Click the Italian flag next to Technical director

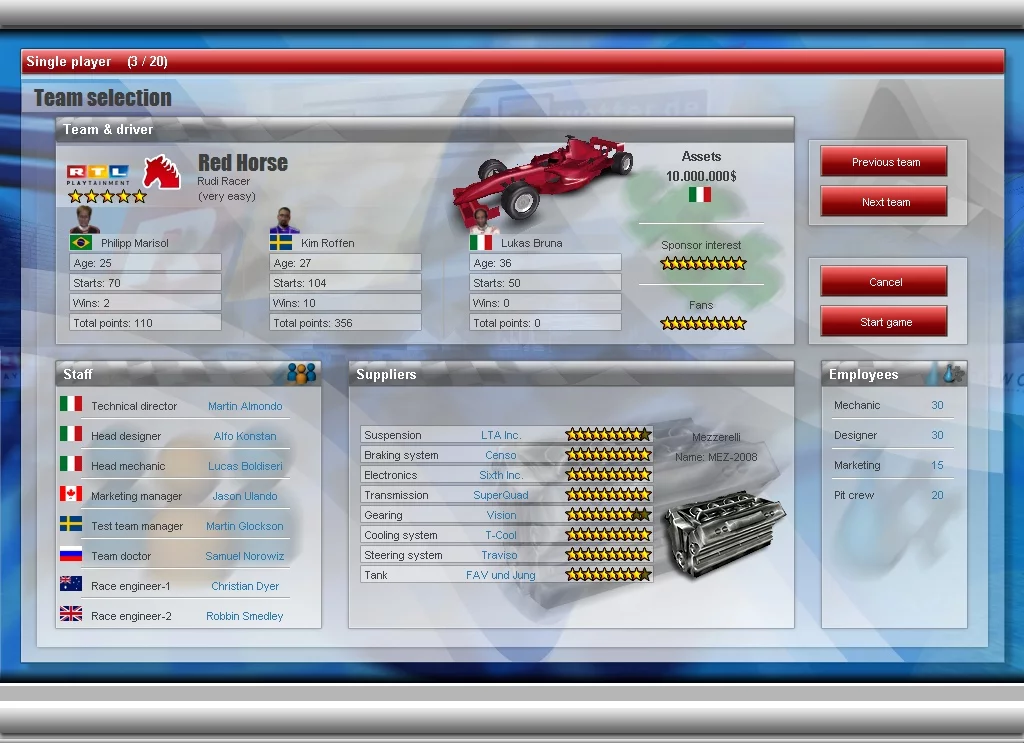tap(71, 403)
